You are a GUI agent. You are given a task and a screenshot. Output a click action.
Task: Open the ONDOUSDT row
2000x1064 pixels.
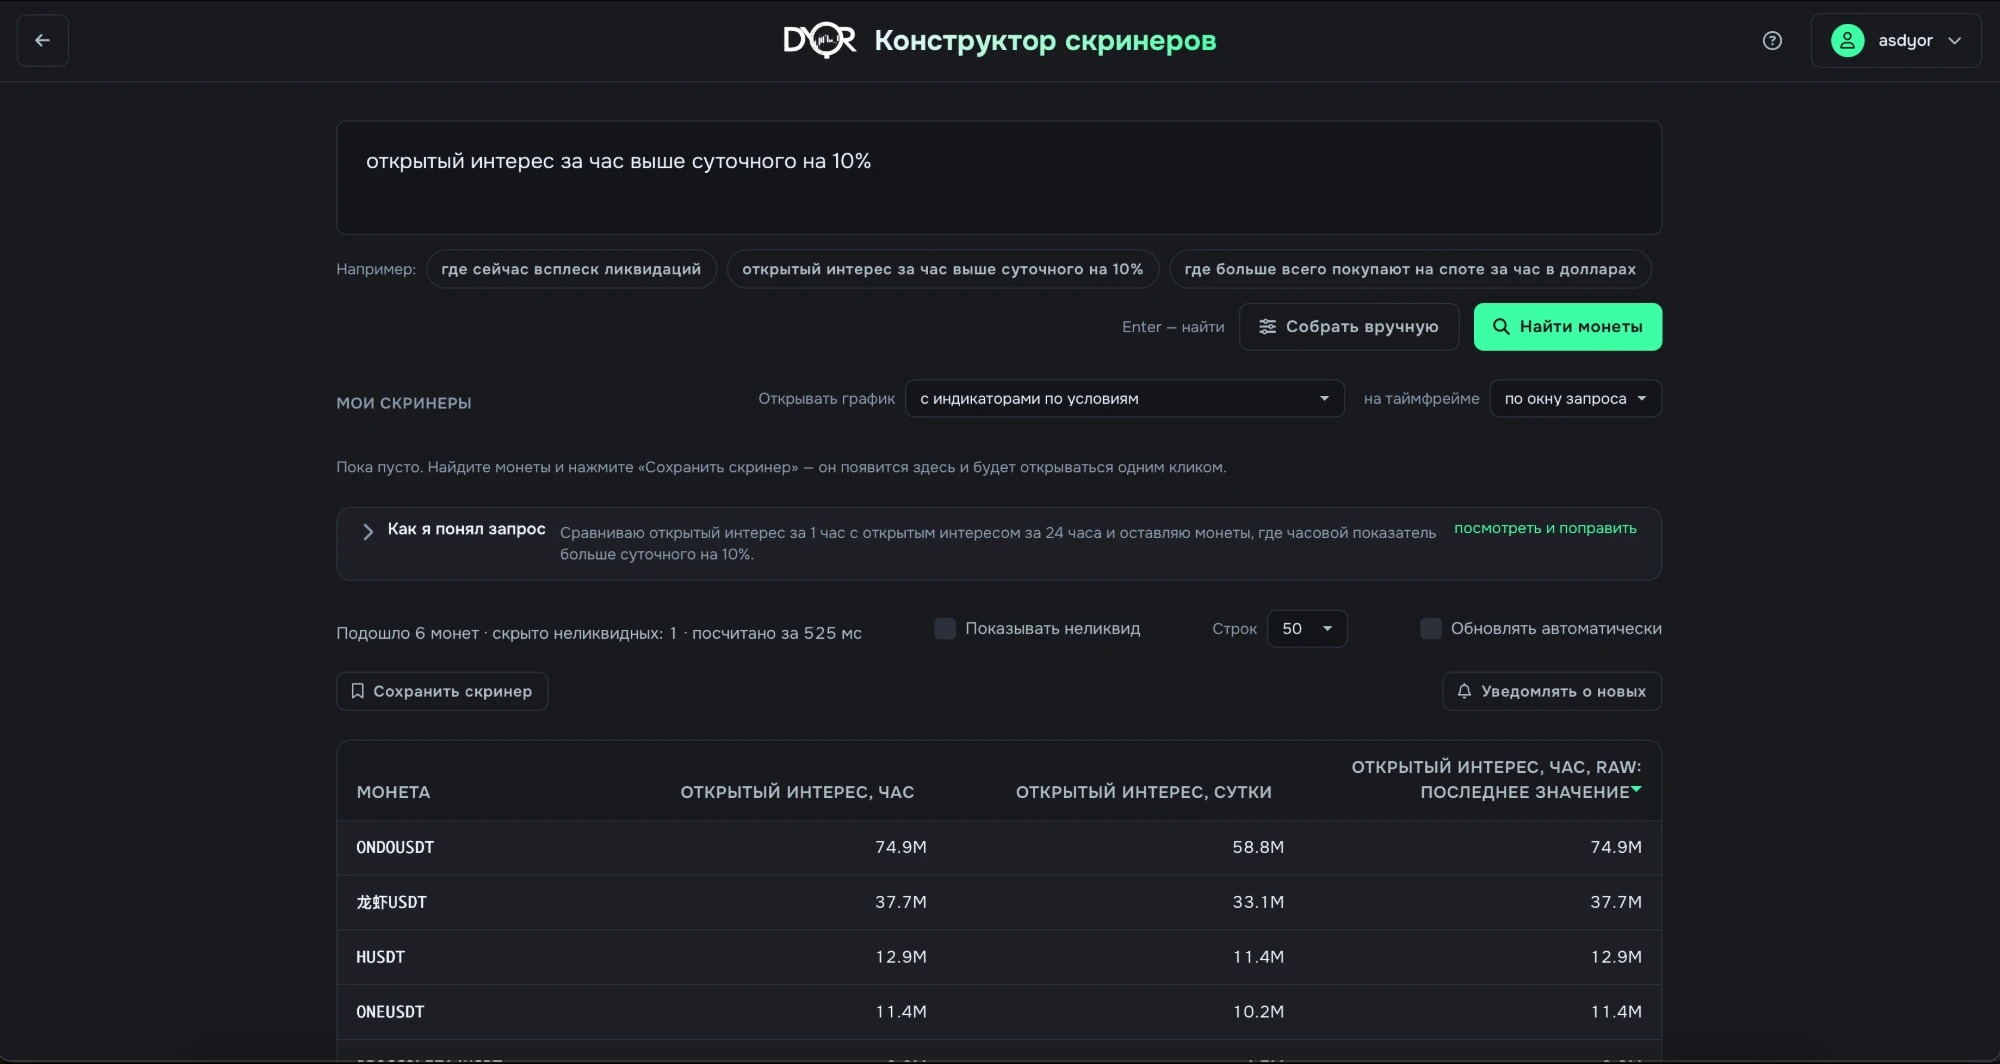pos(999,847)
